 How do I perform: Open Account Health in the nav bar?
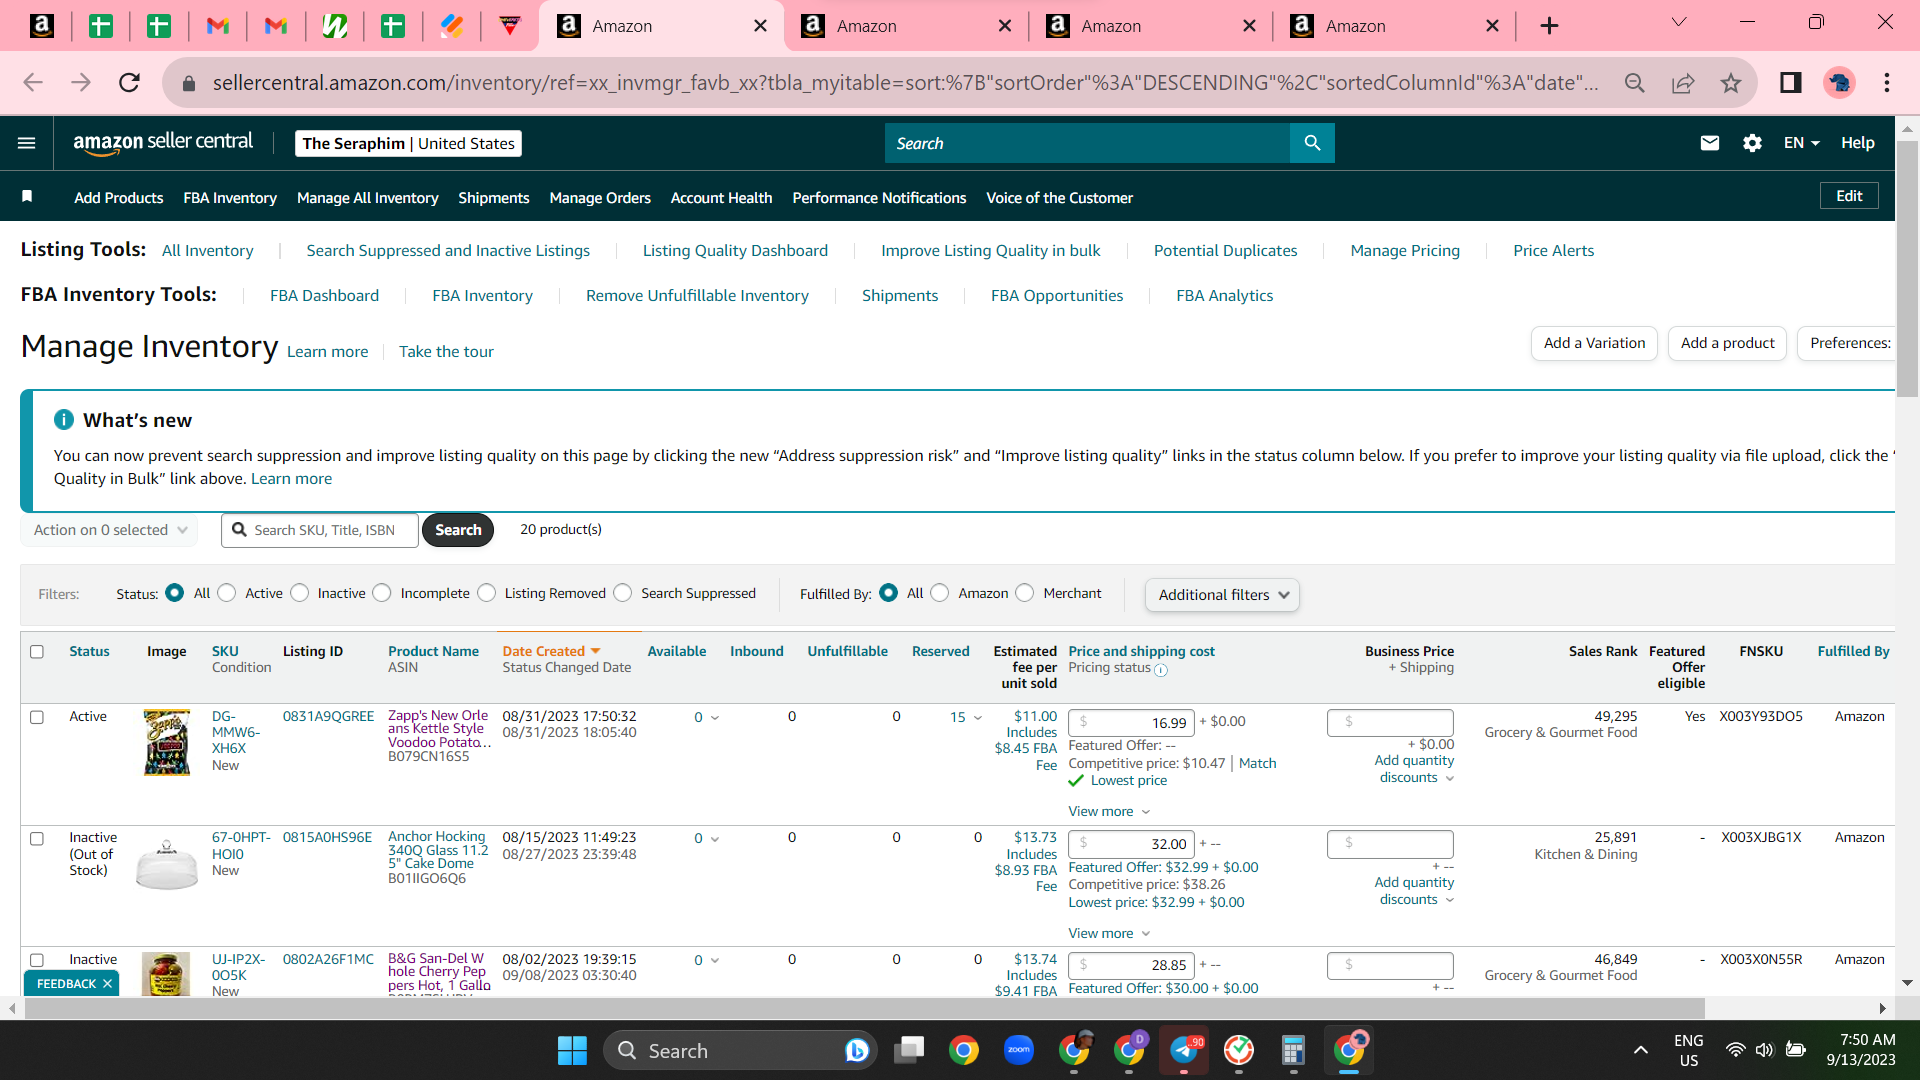(721, 198)
